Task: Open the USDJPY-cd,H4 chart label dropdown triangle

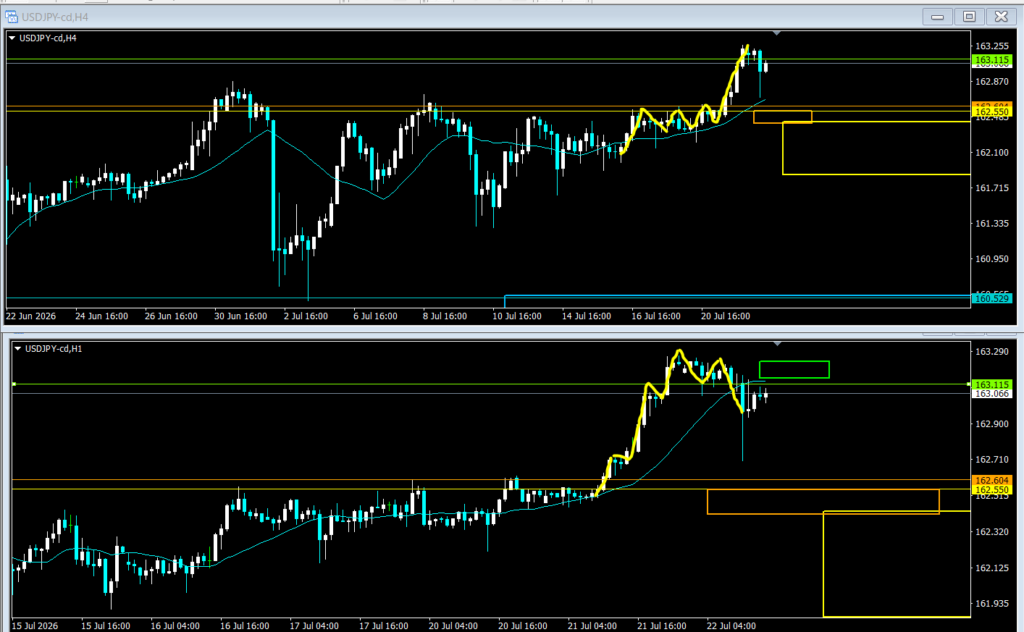Action: pos(12,38)
